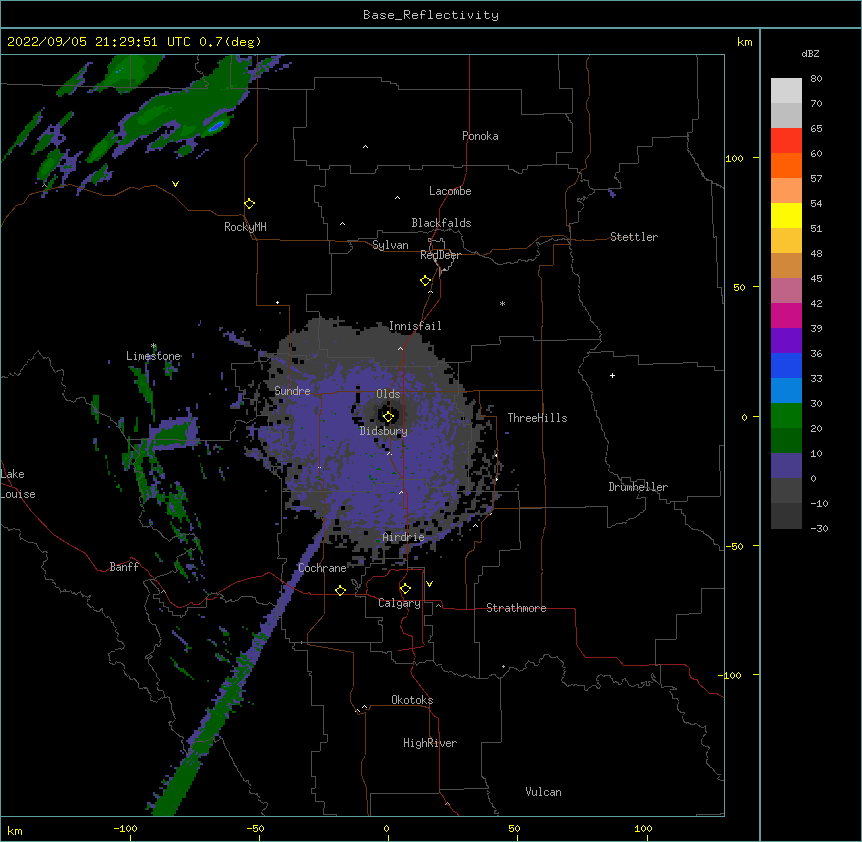This screenshot has height=842, width=862.
Task: Click the Drumheller label
Action: 638,487
